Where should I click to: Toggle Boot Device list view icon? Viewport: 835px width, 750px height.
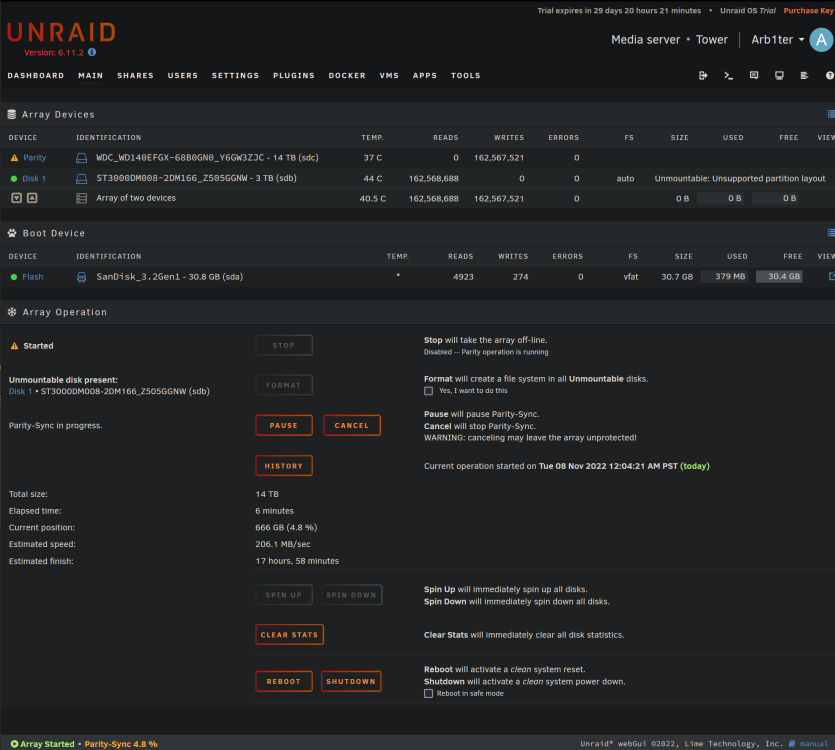(x=831, y=233)
